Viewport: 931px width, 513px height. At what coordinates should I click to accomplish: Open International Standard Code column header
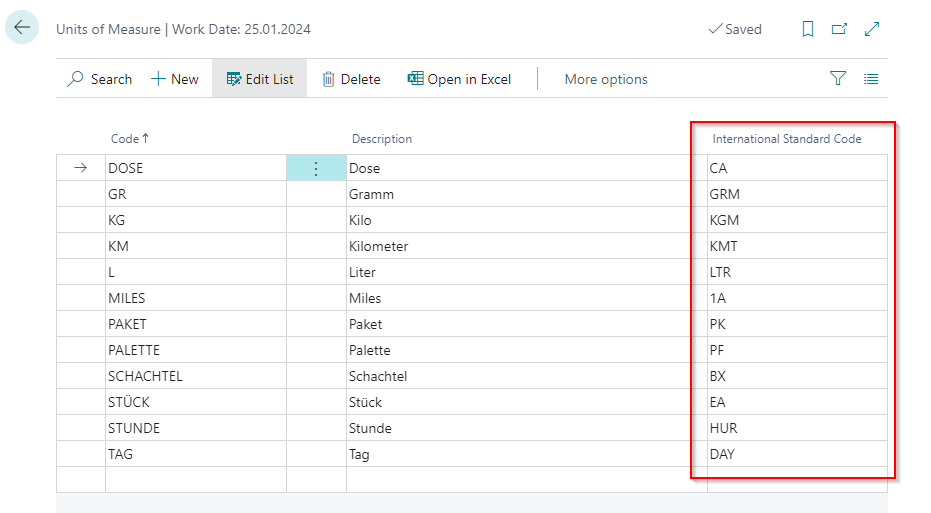click(786, 139)
